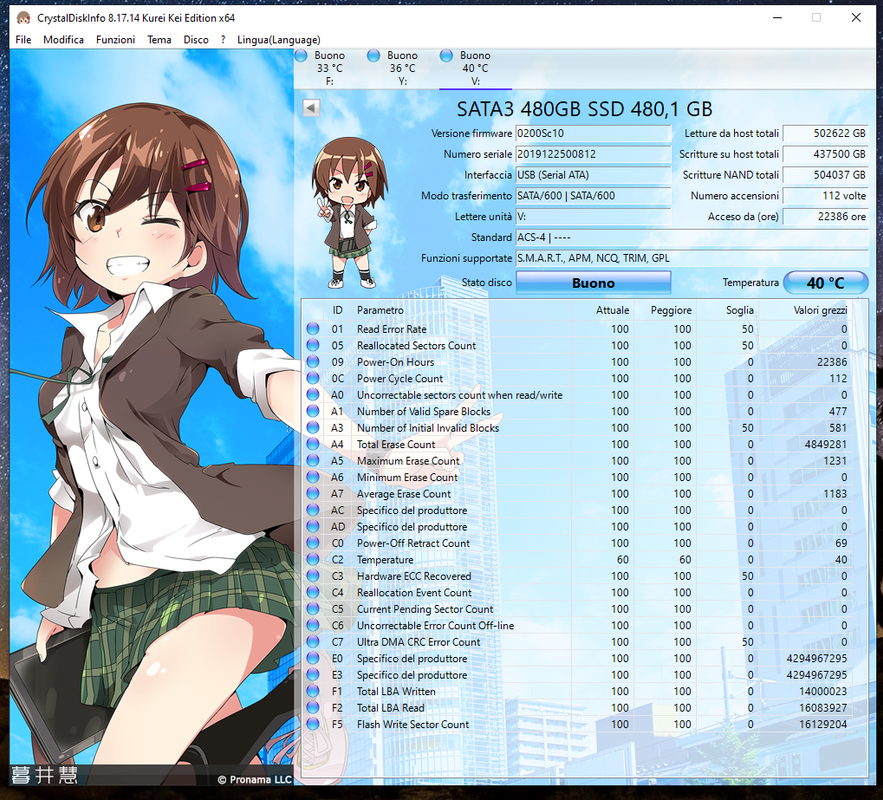Viewport: 883px width, 800px height.
Task: Open the File menu
Action: [23, 39]
